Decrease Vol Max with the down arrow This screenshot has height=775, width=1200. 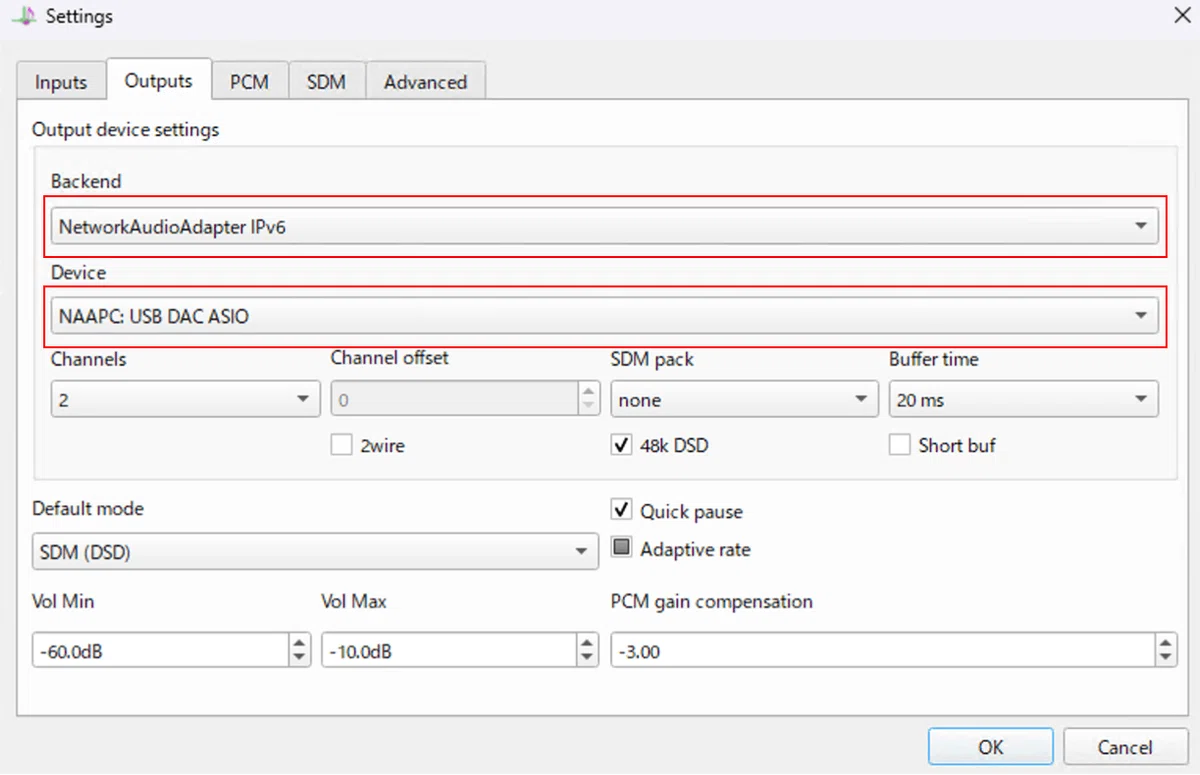587,660
